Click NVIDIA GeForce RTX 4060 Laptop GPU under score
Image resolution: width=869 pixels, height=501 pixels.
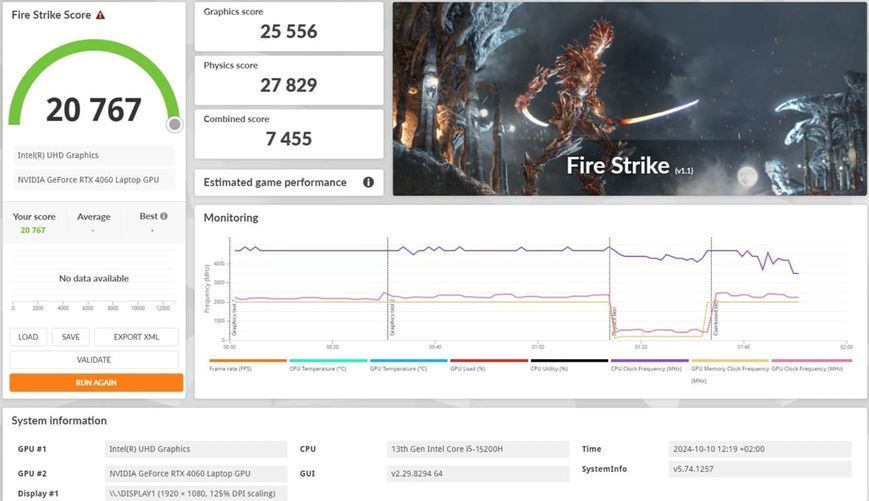94,180
